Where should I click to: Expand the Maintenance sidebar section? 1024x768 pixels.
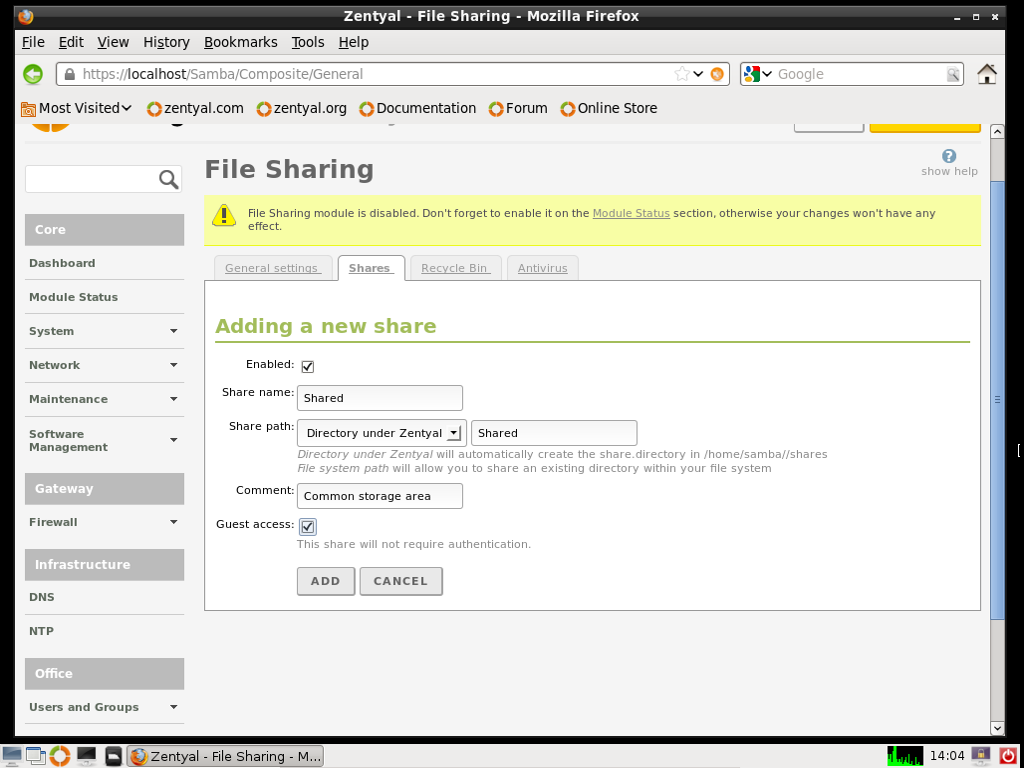104,399
